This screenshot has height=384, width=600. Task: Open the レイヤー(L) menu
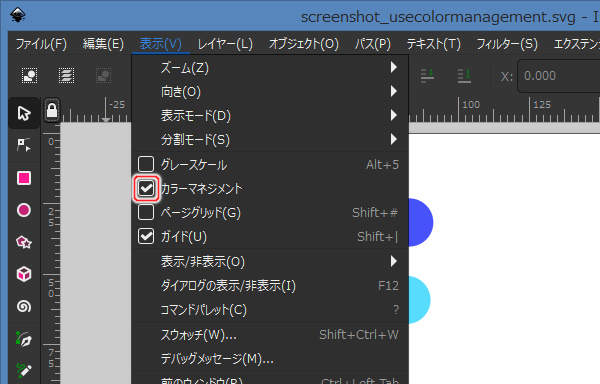[225, 44]
